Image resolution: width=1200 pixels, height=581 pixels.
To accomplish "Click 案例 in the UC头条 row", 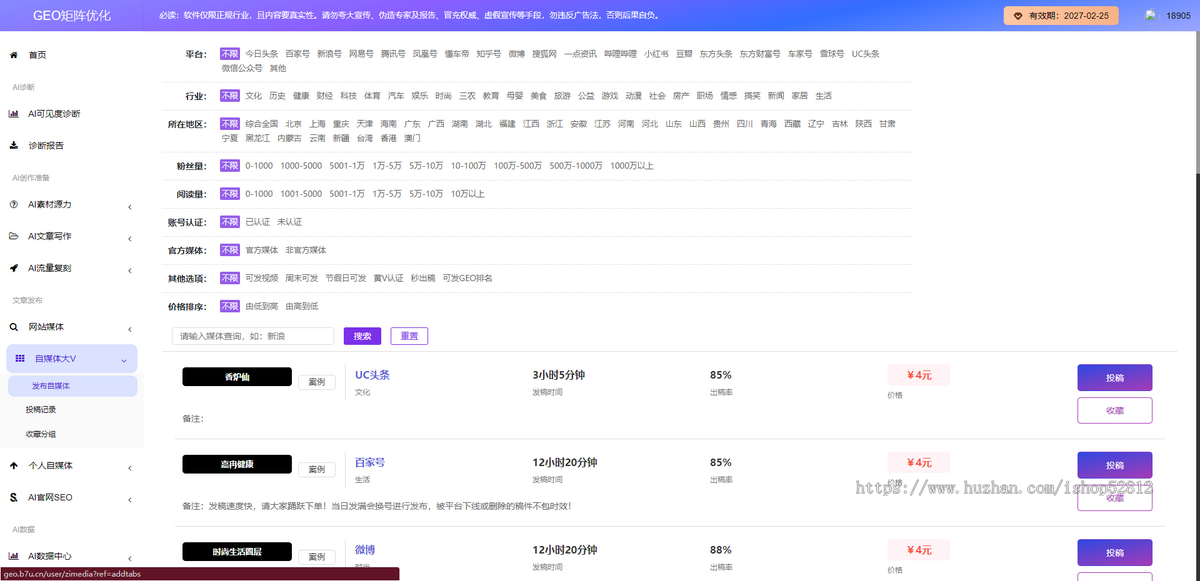I will coord(316,382).
